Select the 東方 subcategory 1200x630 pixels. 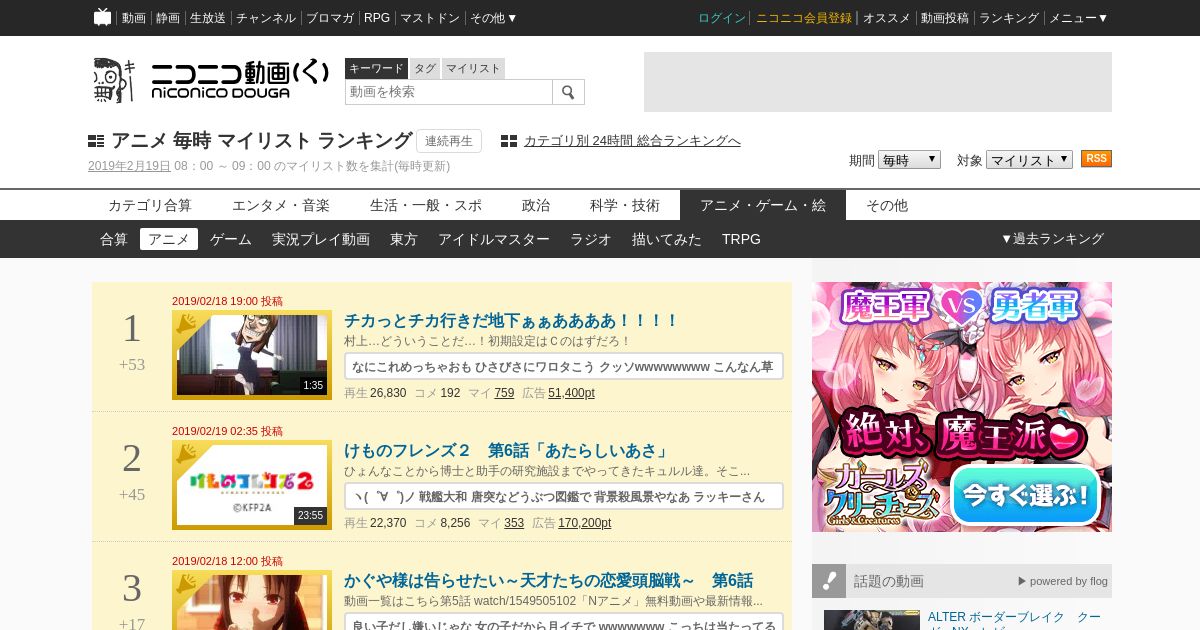404,239
